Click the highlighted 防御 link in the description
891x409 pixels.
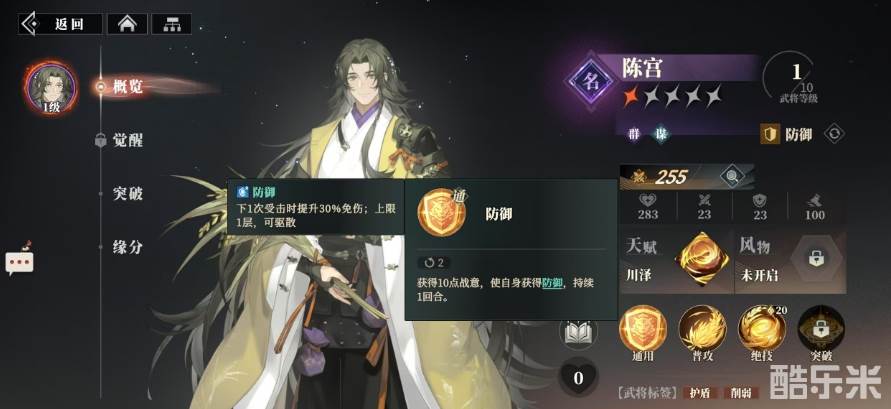(x=552, y=283)
